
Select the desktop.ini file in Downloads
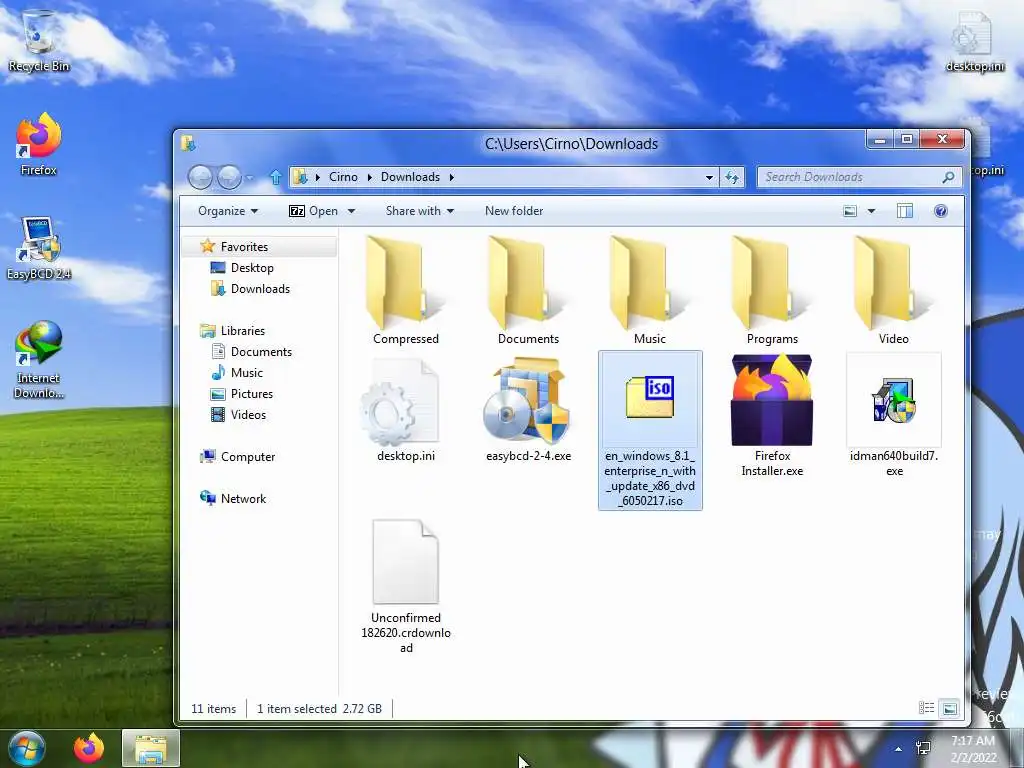pos(405,408)
